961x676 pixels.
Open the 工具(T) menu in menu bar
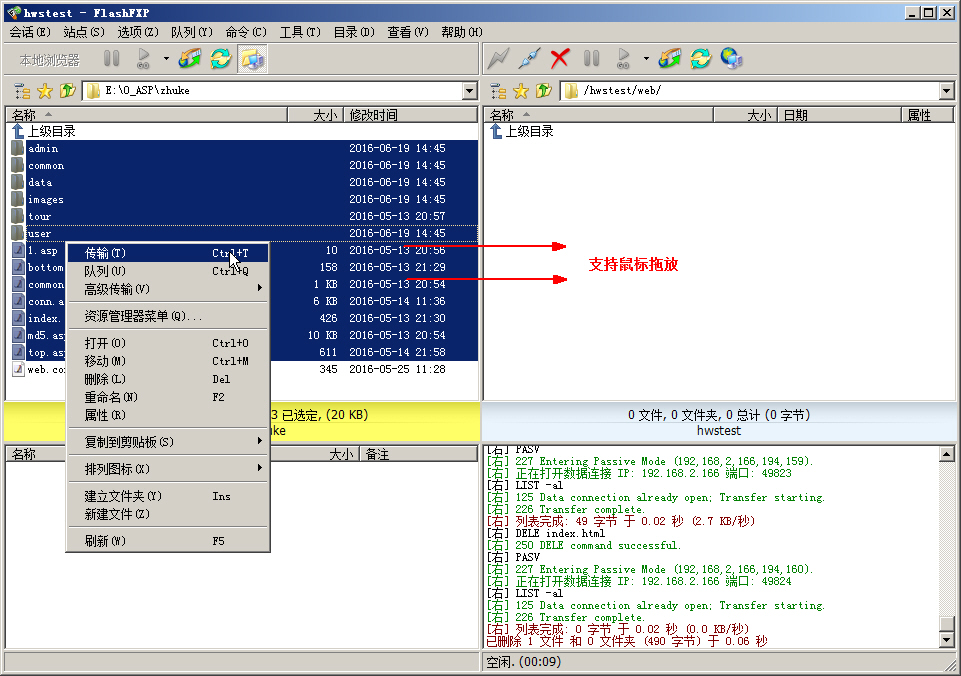click(x=299, y=32)
